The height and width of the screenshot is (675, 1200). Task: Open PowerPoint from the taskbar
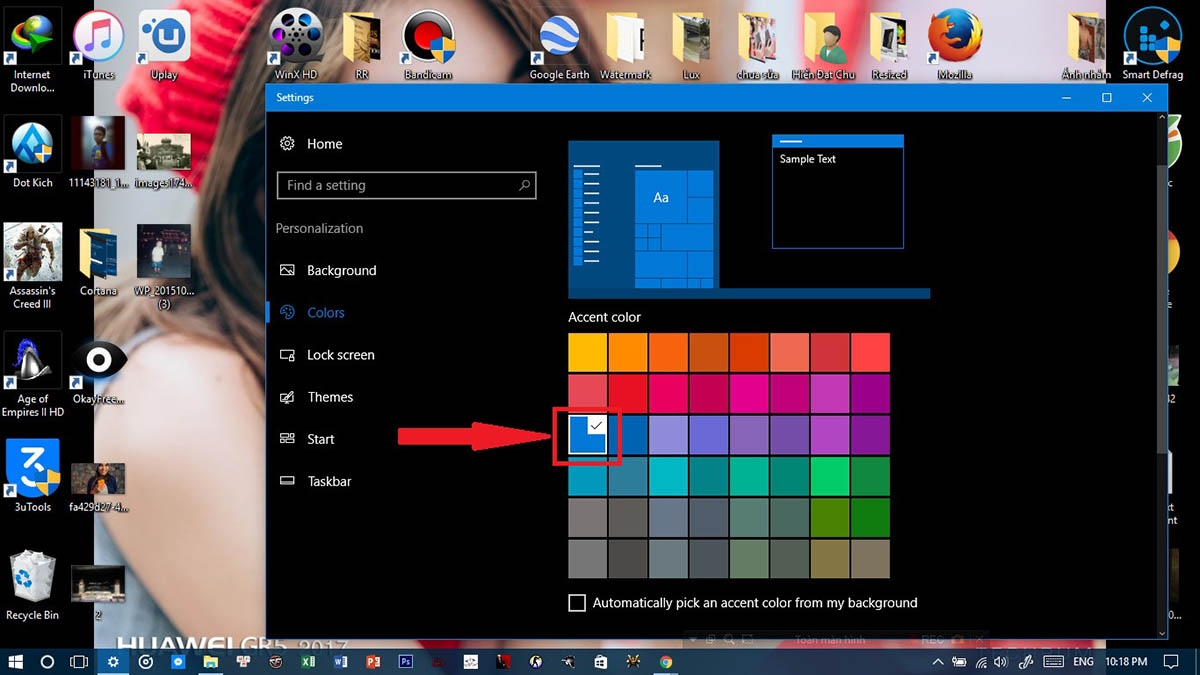click(373, 662)
